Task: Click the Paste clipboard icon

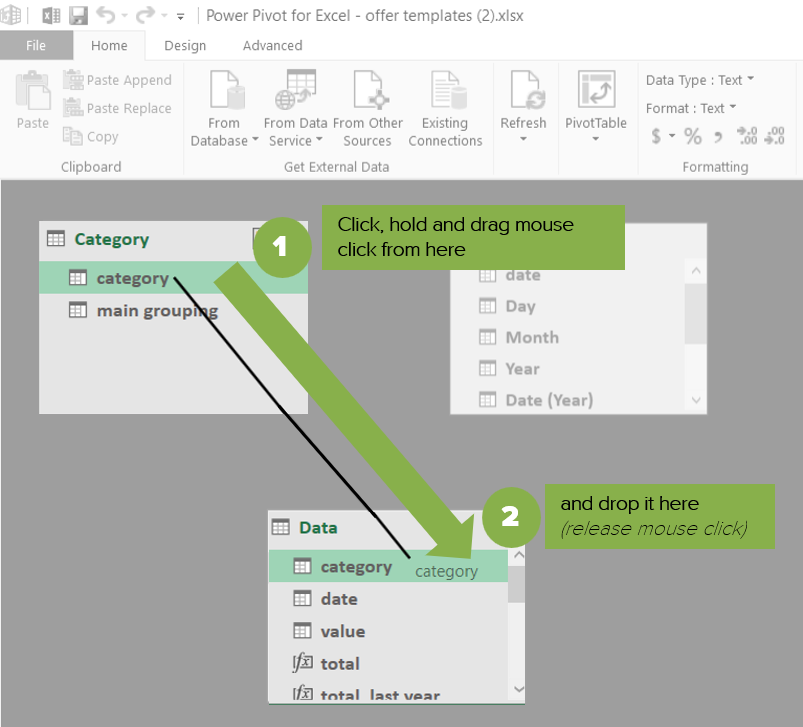Action: tap(33, 91)
